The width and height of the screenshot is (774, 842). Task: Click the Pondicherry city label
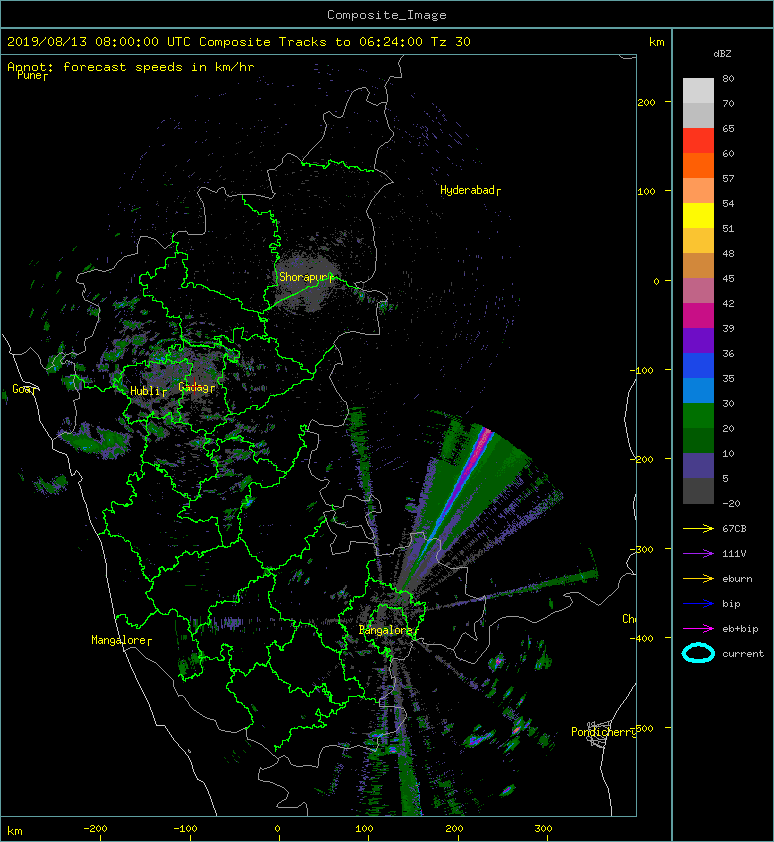tap(603, 732)
